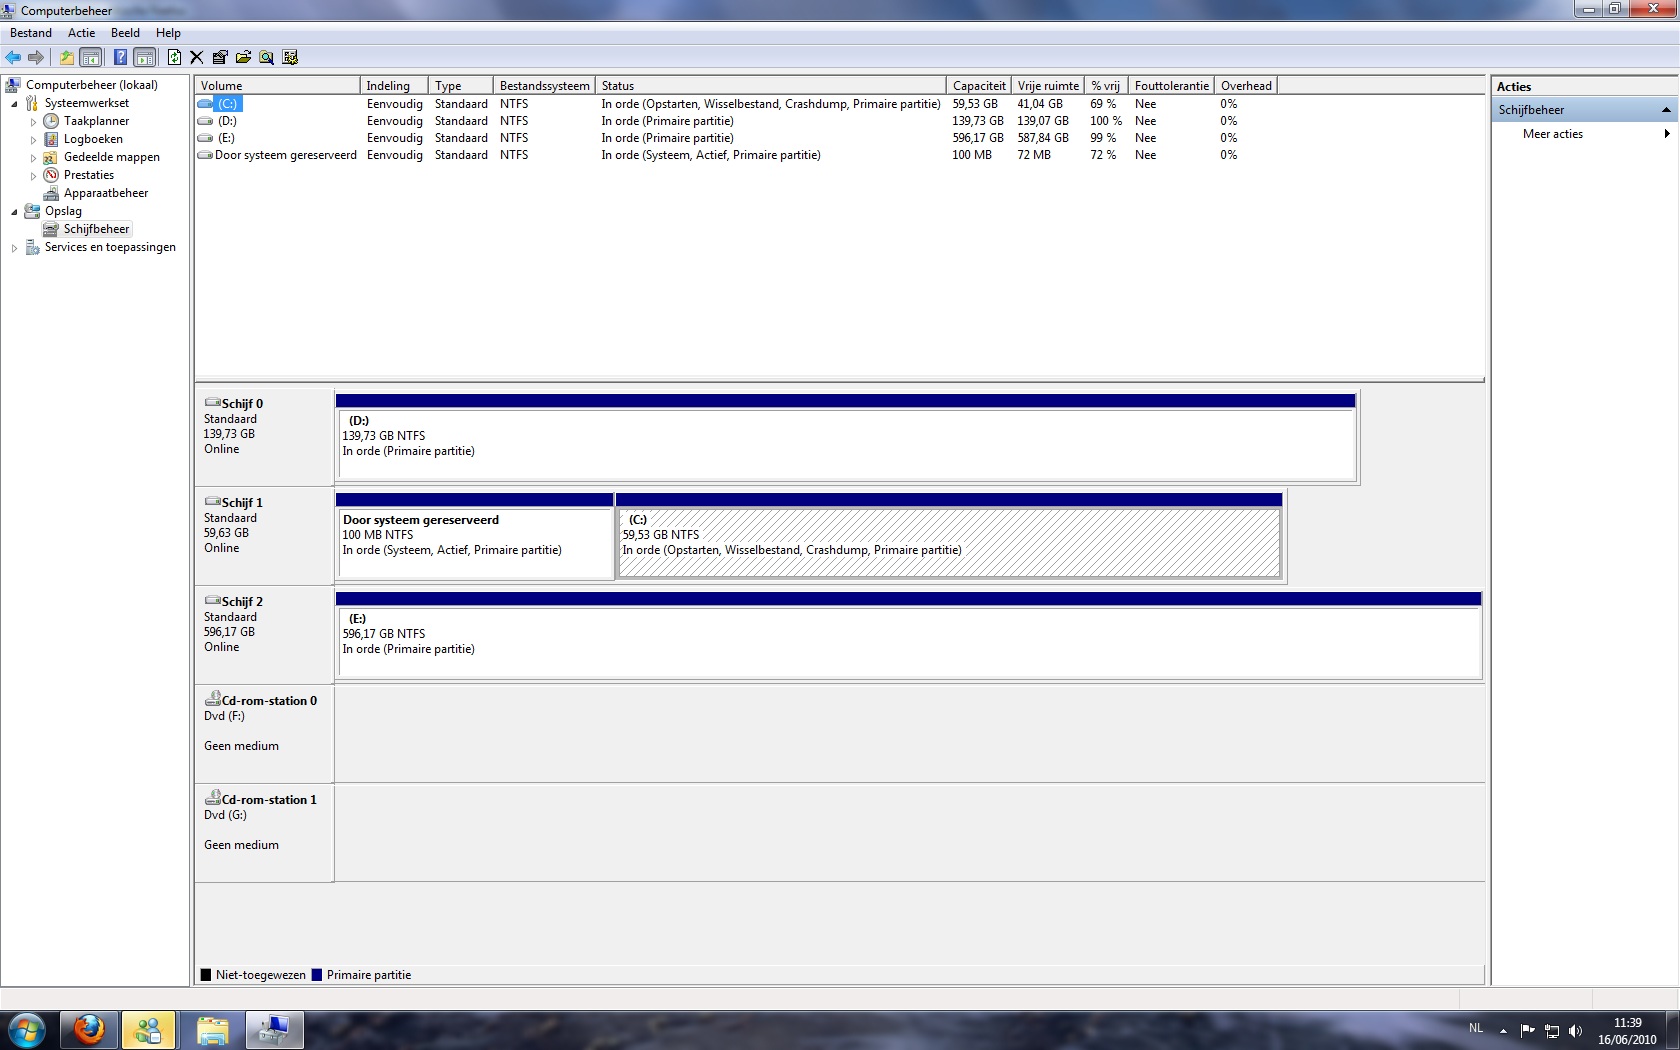The height and width of the screenshot is (1050, 1680).
Task: Toggle the console tree show/hide button
Action: click(x=91, y=57)
